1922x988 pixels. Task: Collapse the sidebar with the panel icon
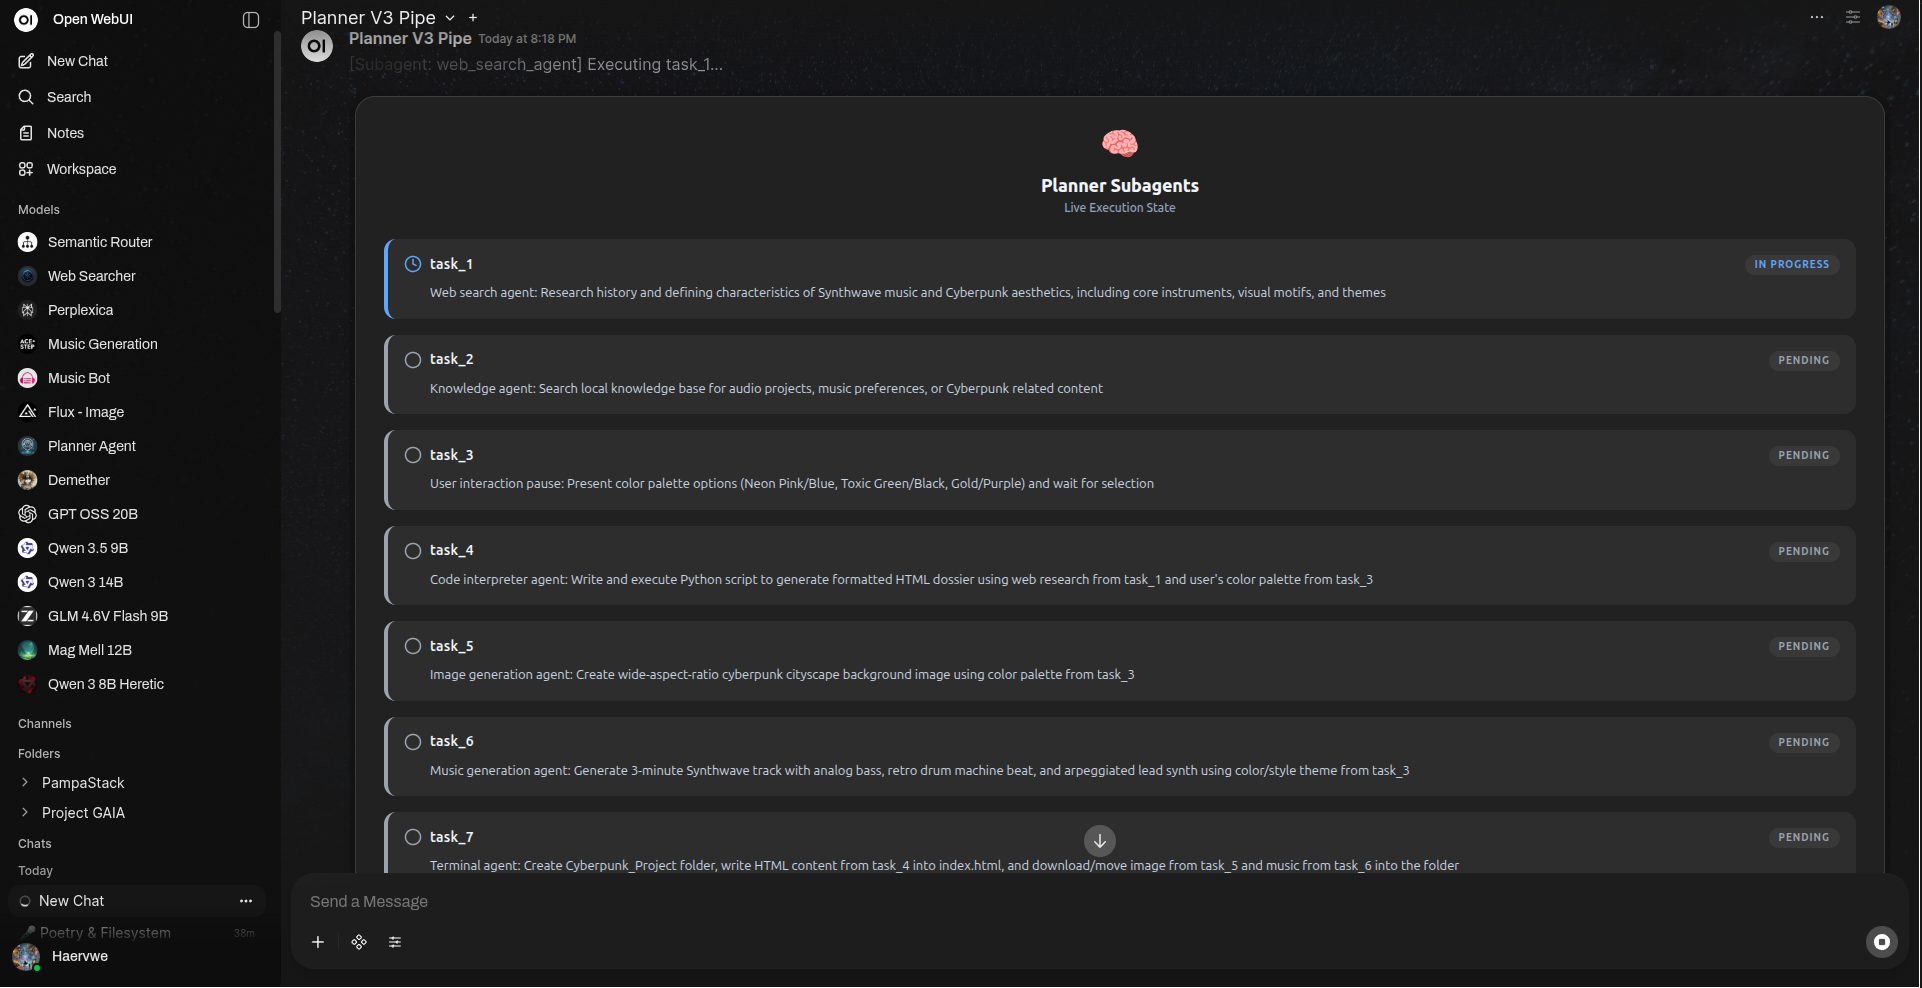point(251,19)
